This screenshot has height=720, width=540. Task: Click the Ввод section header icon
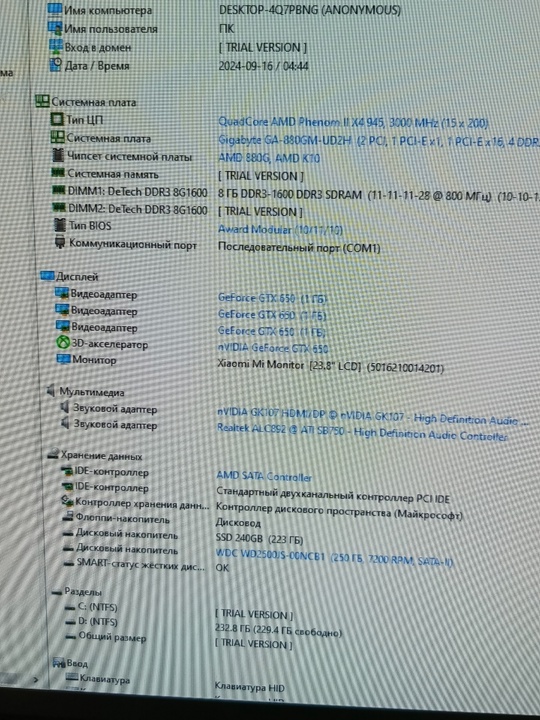pyautogui.click(x=59, y=662)
